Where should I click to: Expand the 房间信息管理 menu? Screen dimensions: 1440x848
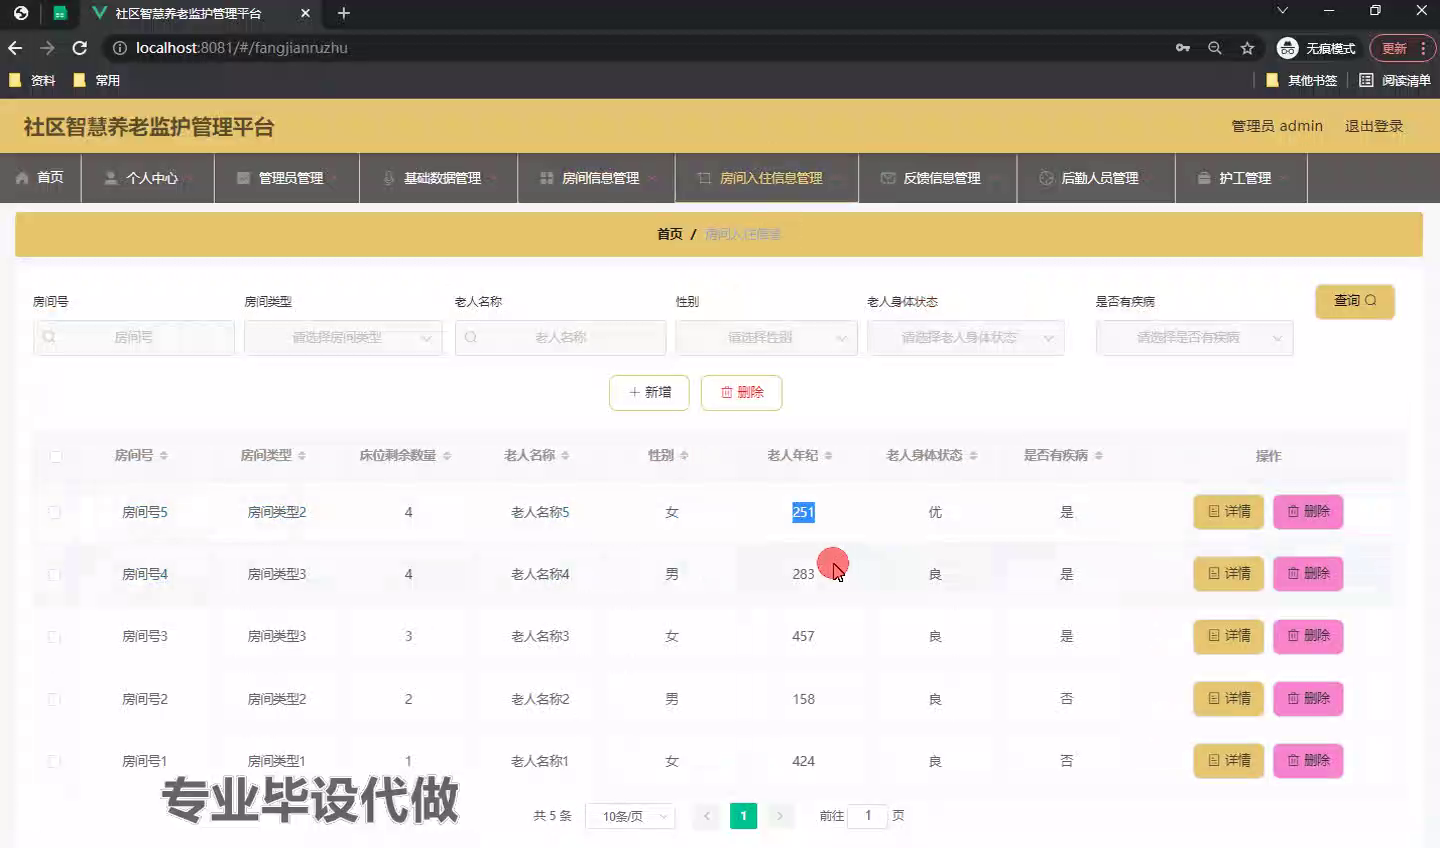[x=597, y=178]
